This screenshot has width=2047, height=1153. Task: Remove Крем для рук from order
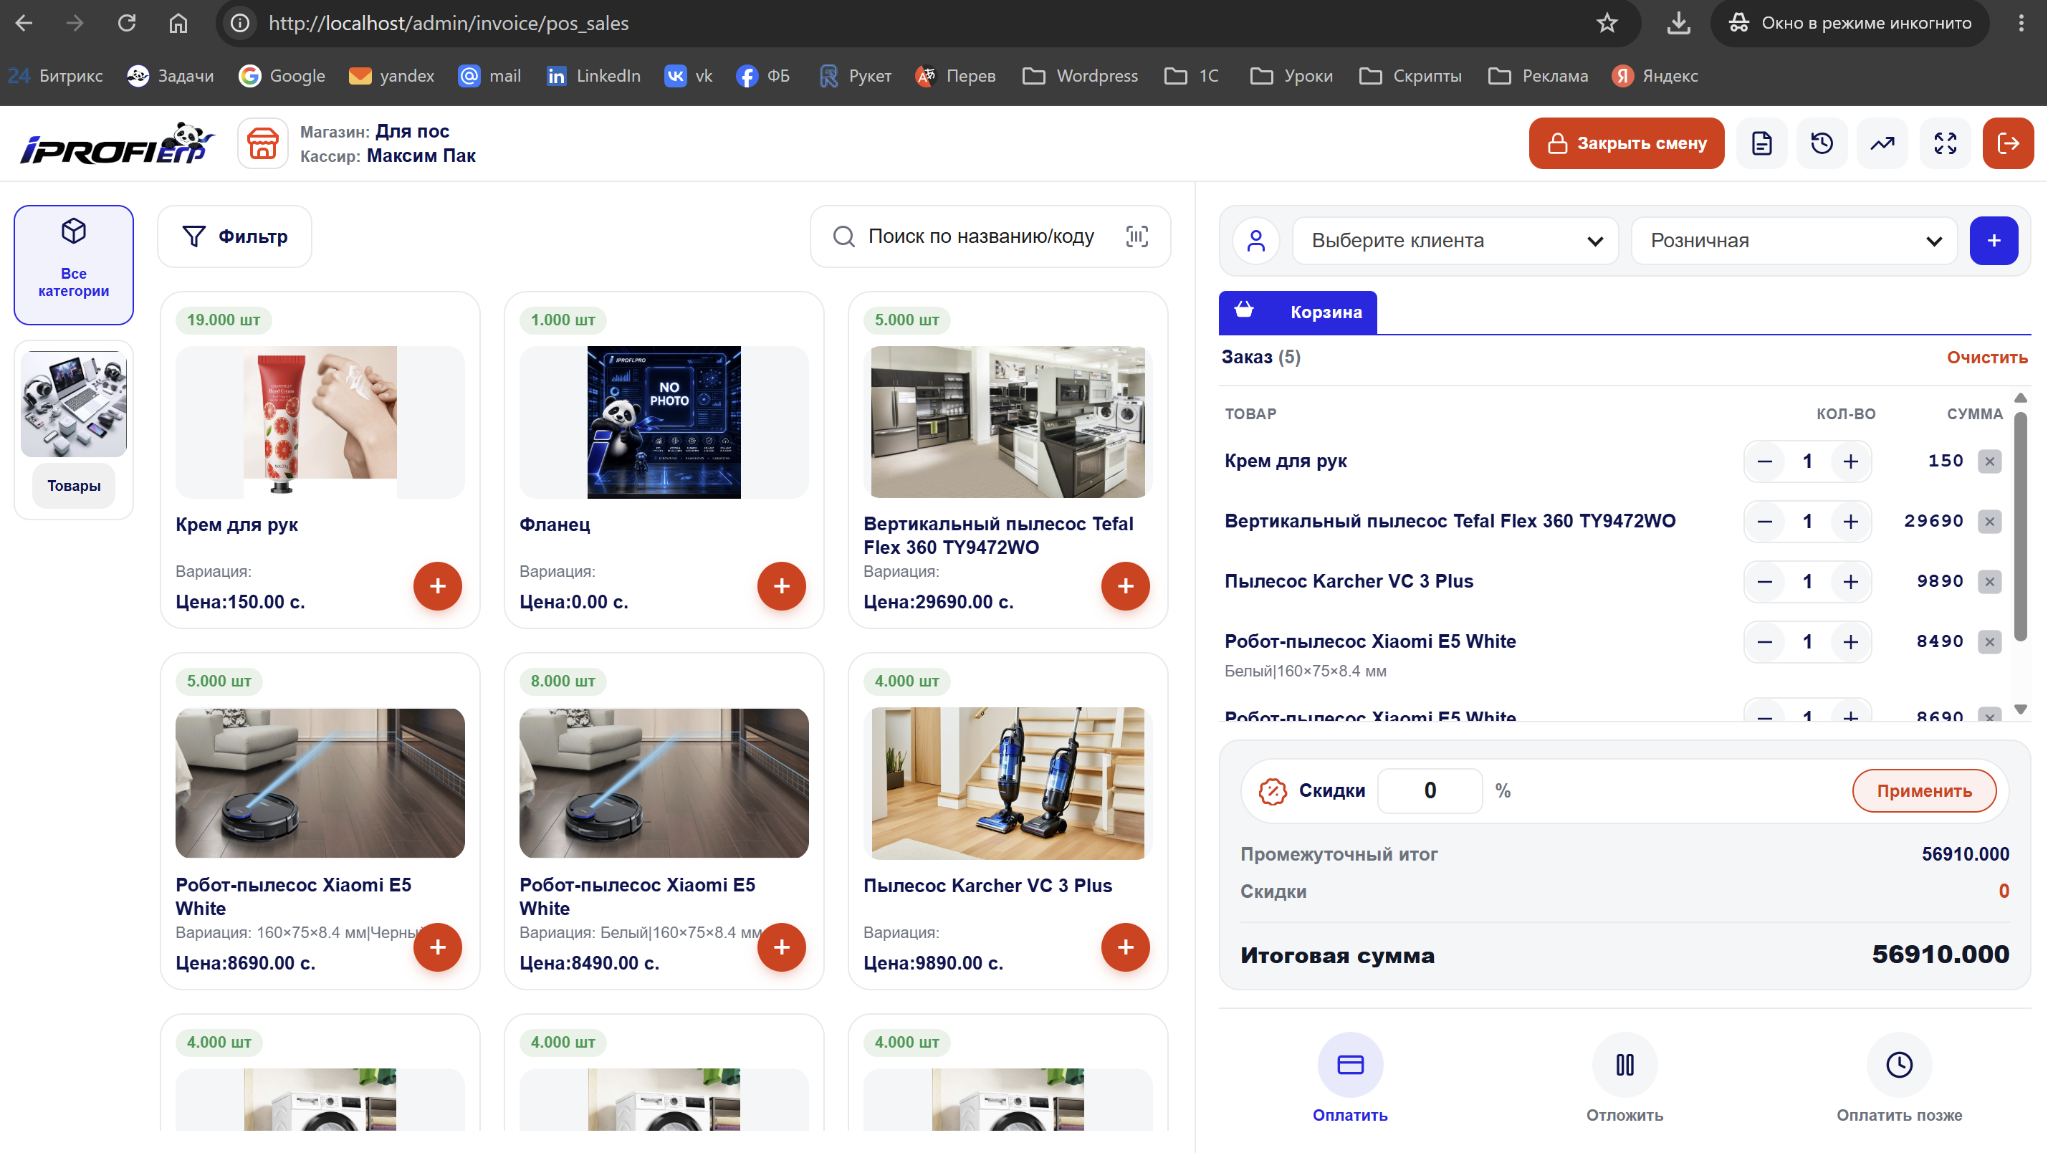pyautogui.click(x=1990, y=461)
